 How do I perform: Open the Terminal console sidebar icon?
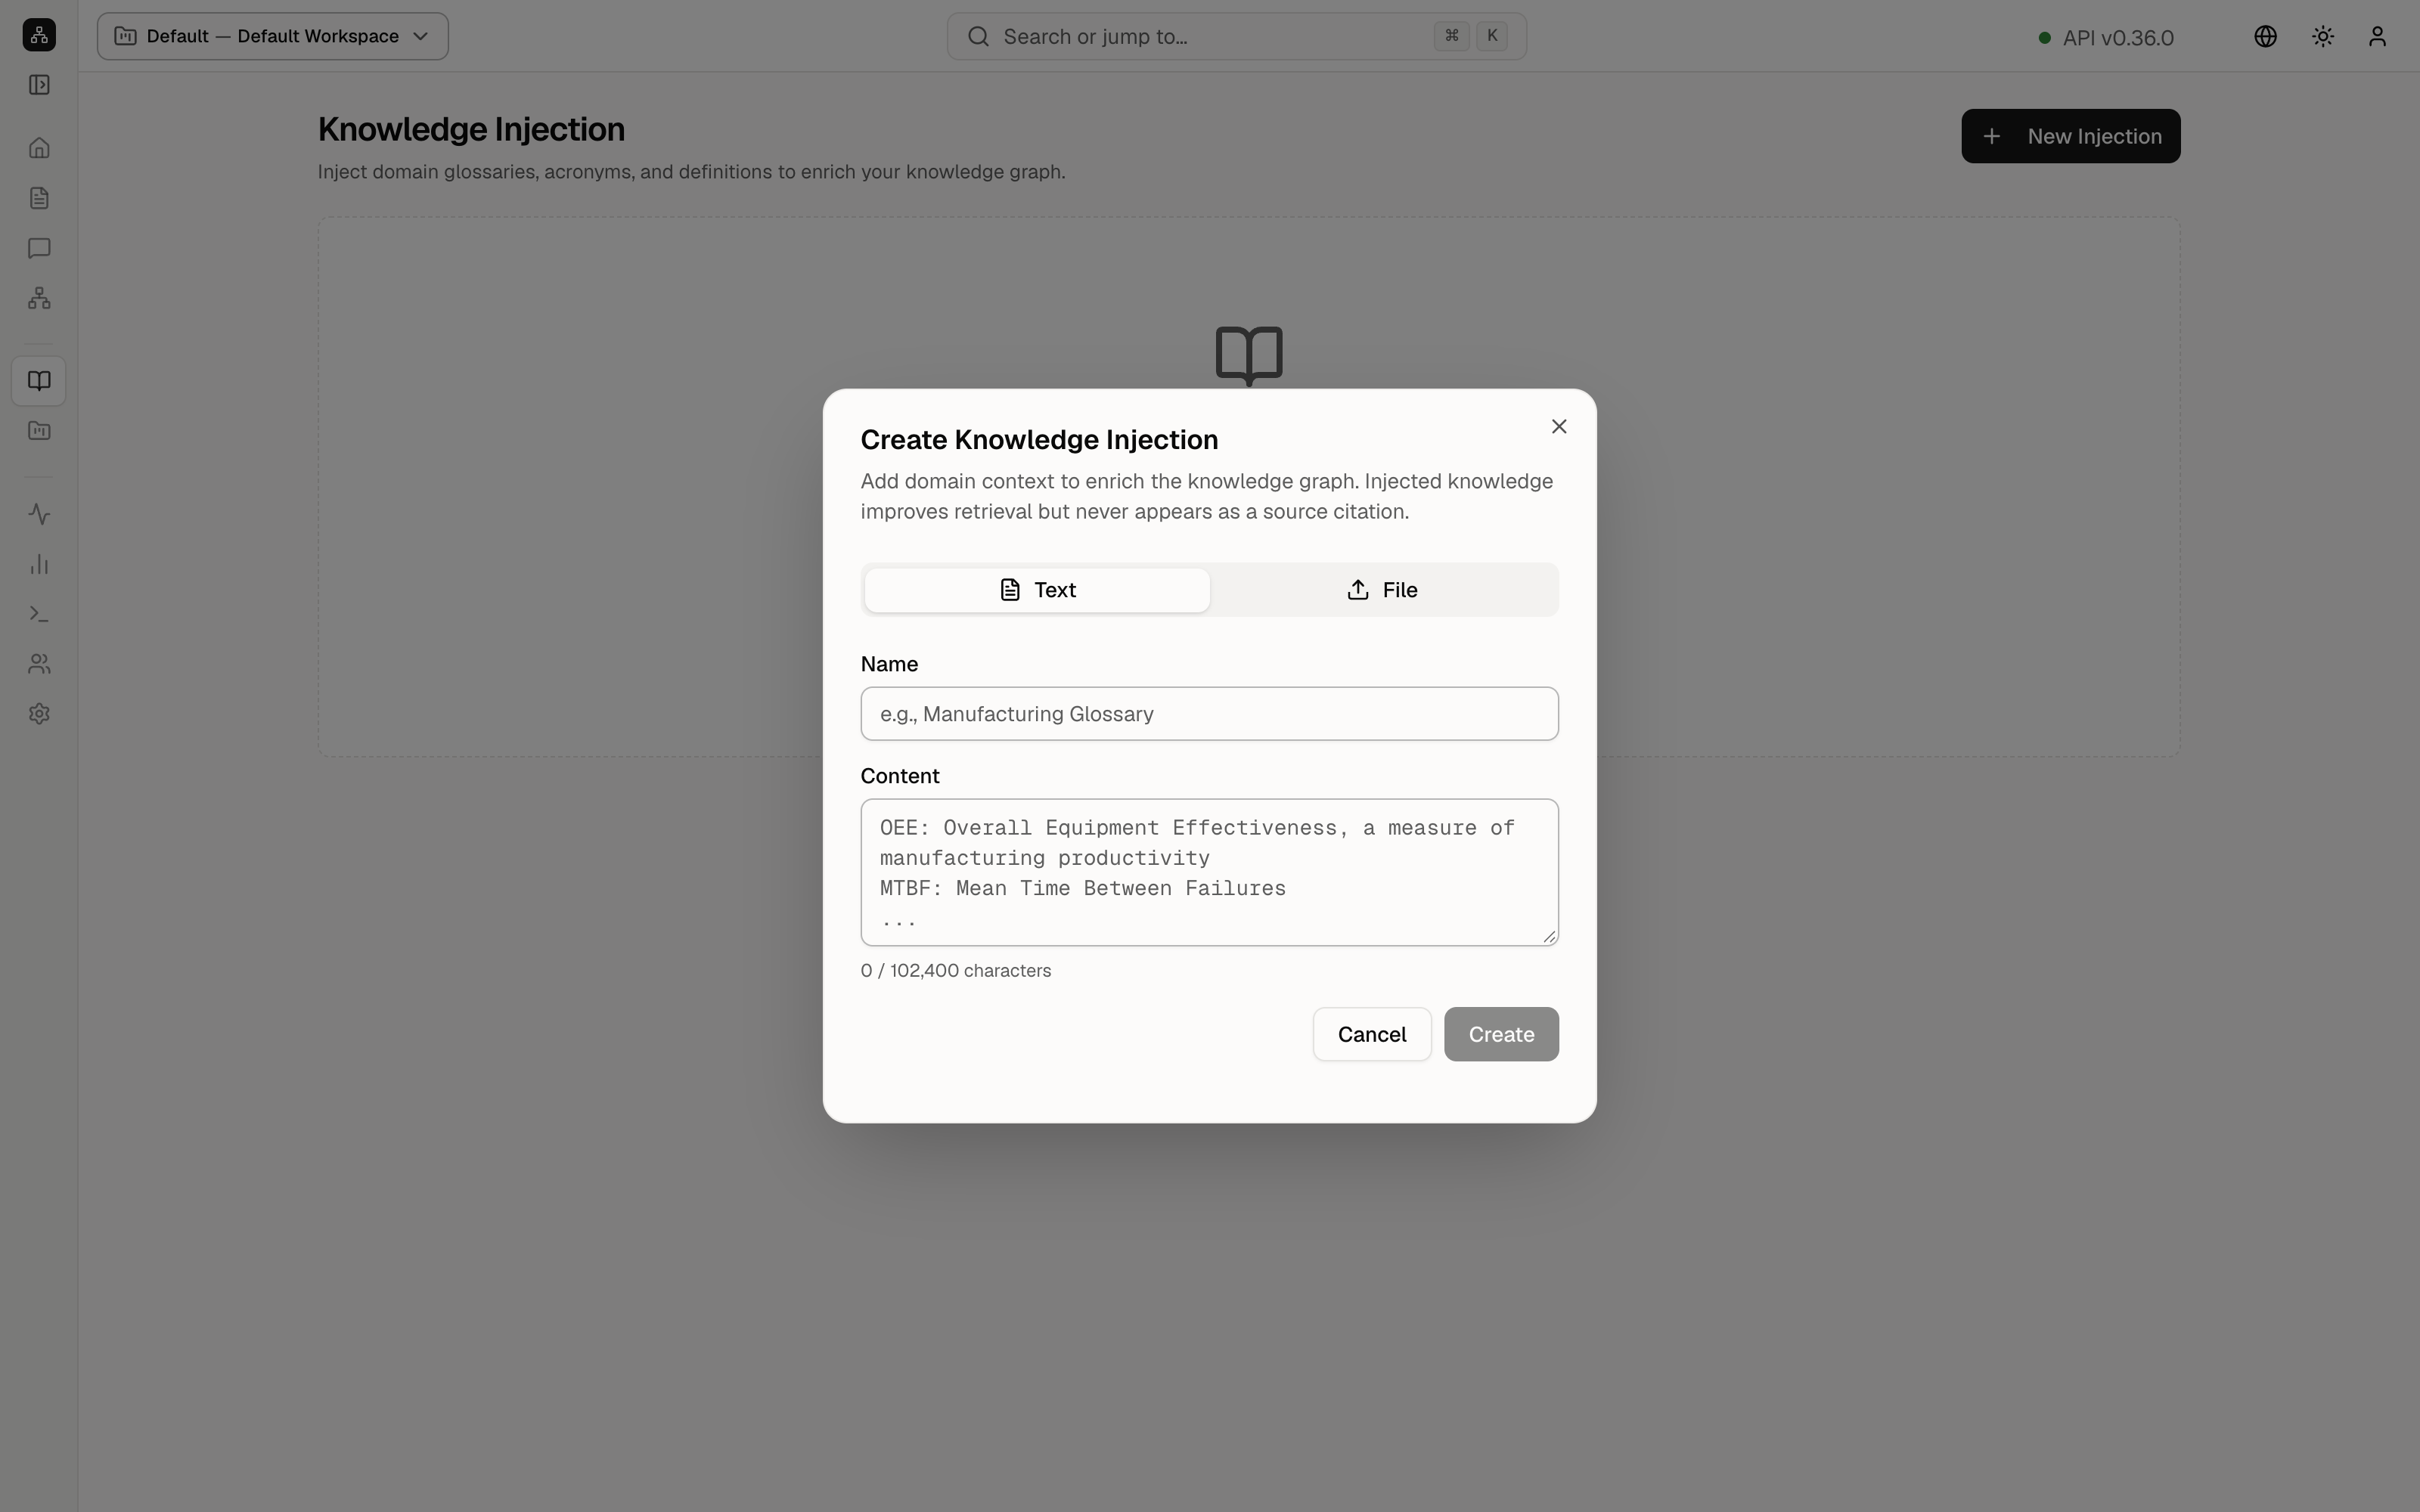39,614
